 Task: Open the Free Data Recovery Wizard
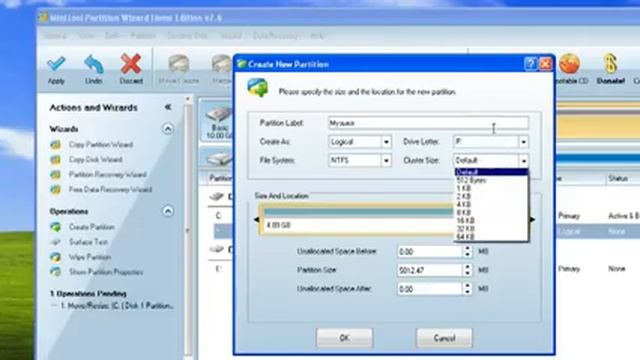[110, 189]
